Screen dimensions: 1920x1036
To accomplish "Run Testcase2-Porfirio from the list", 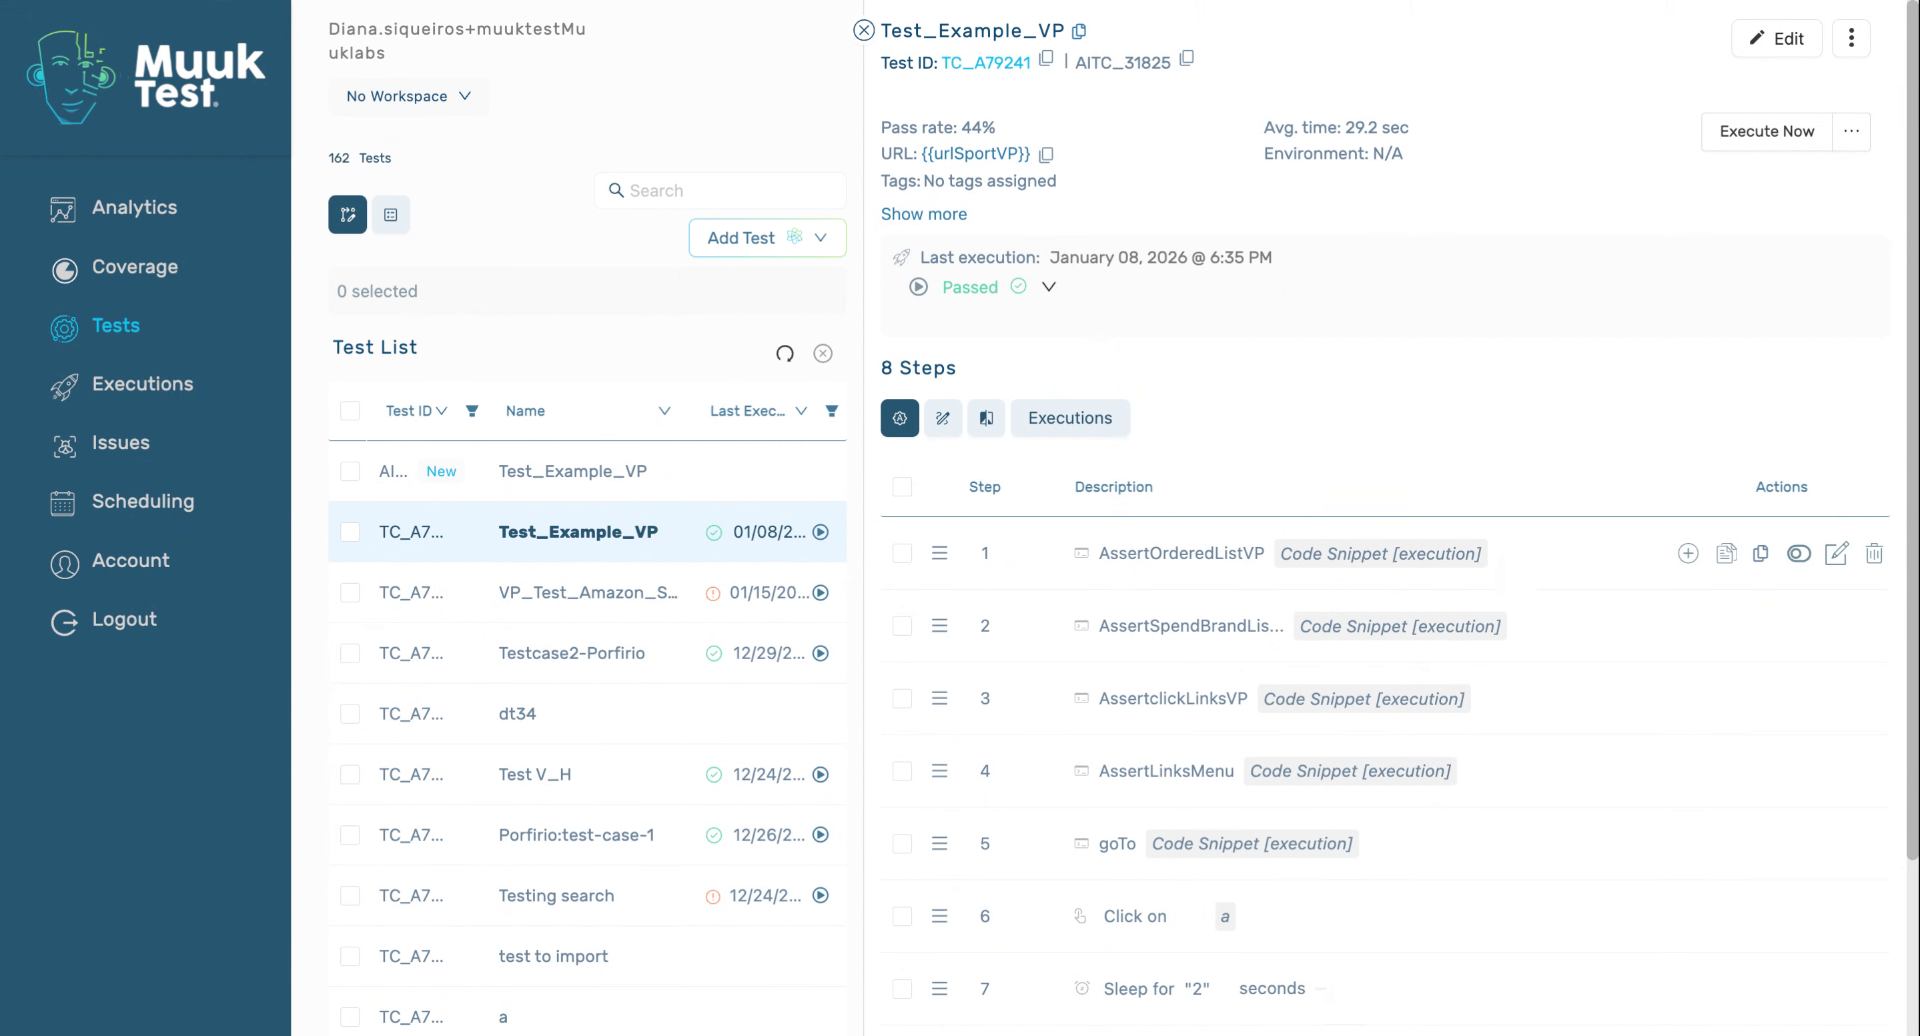I will tap(821, 653).
